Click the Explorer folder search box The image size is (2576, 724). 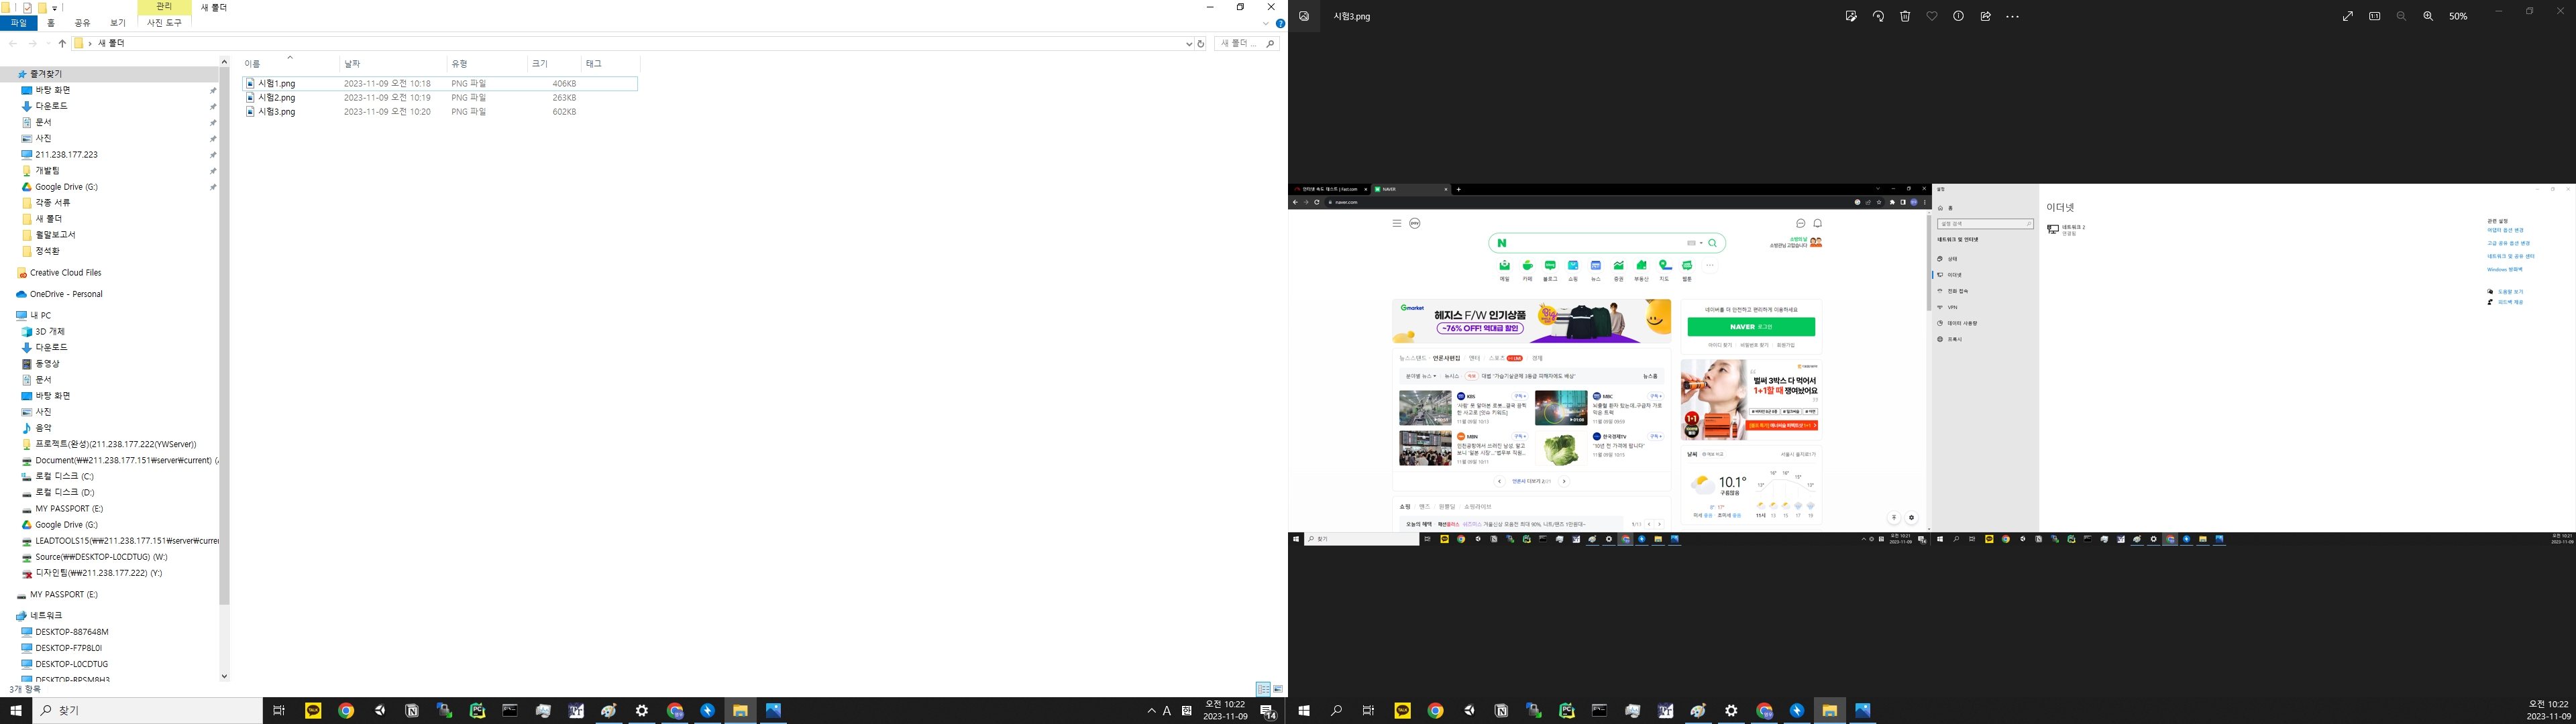click(x=1241, y=44)
